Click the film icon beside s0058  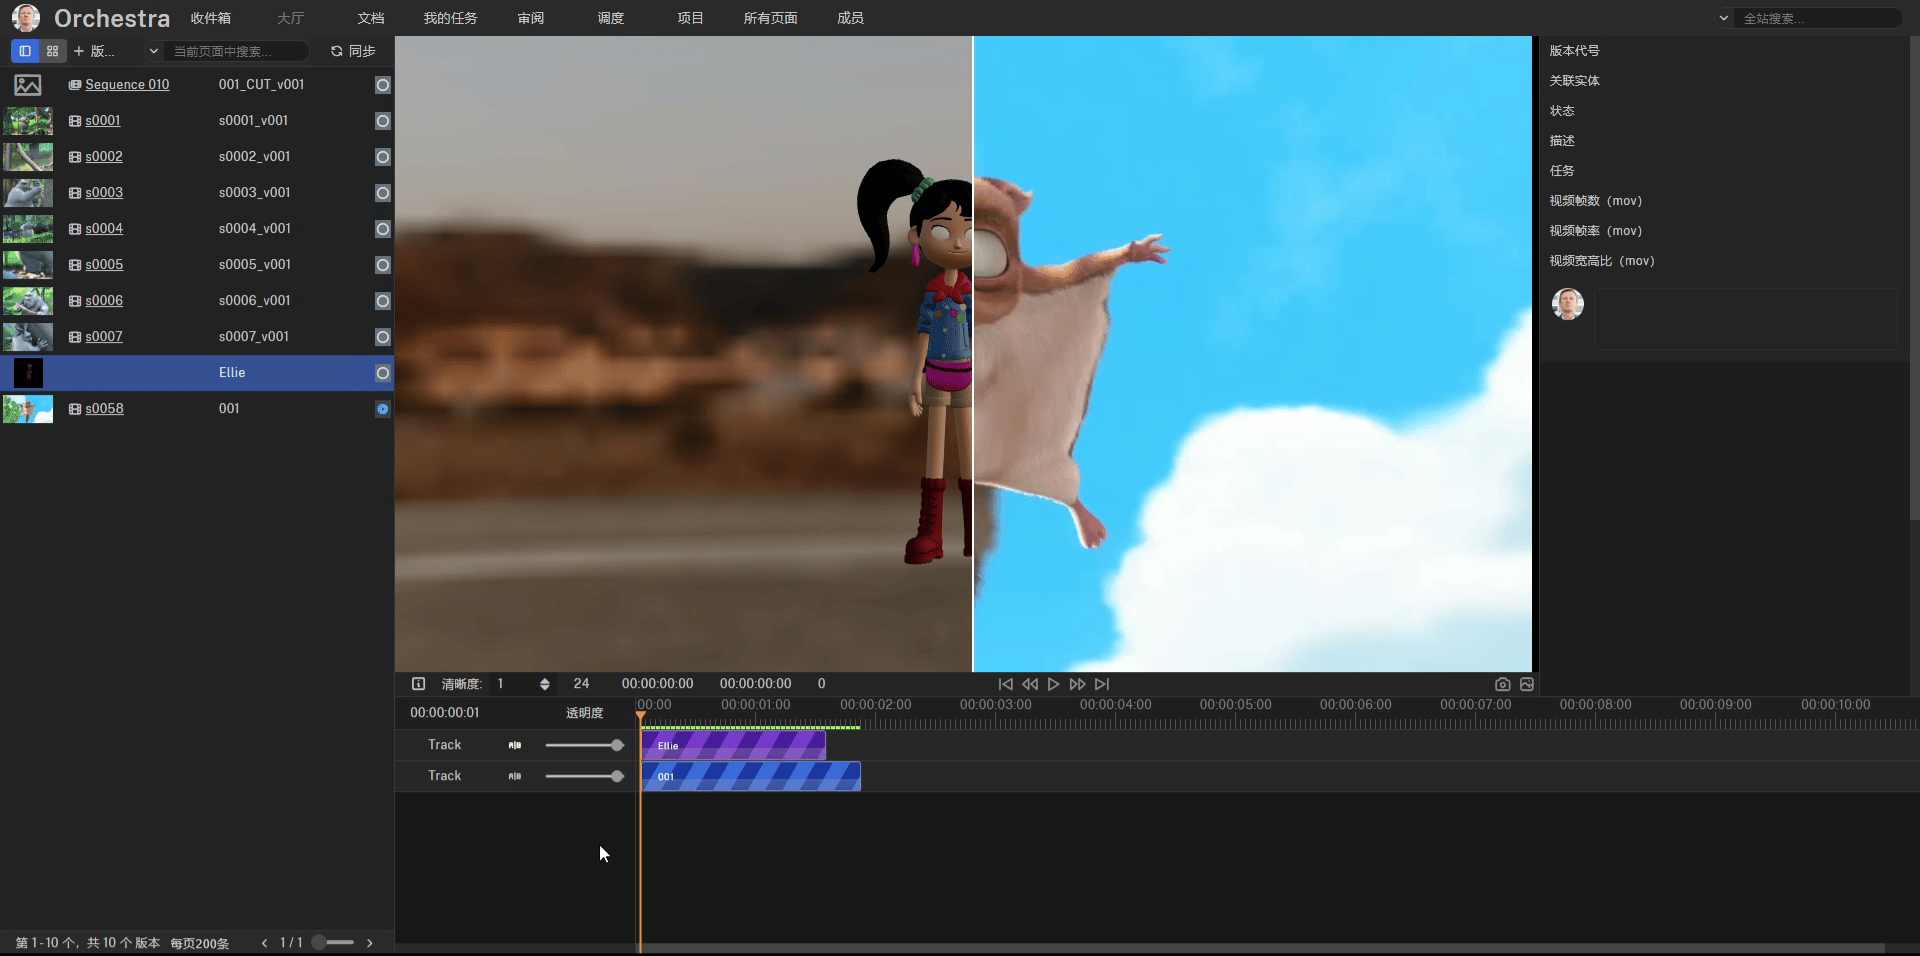tap(75, 409)
